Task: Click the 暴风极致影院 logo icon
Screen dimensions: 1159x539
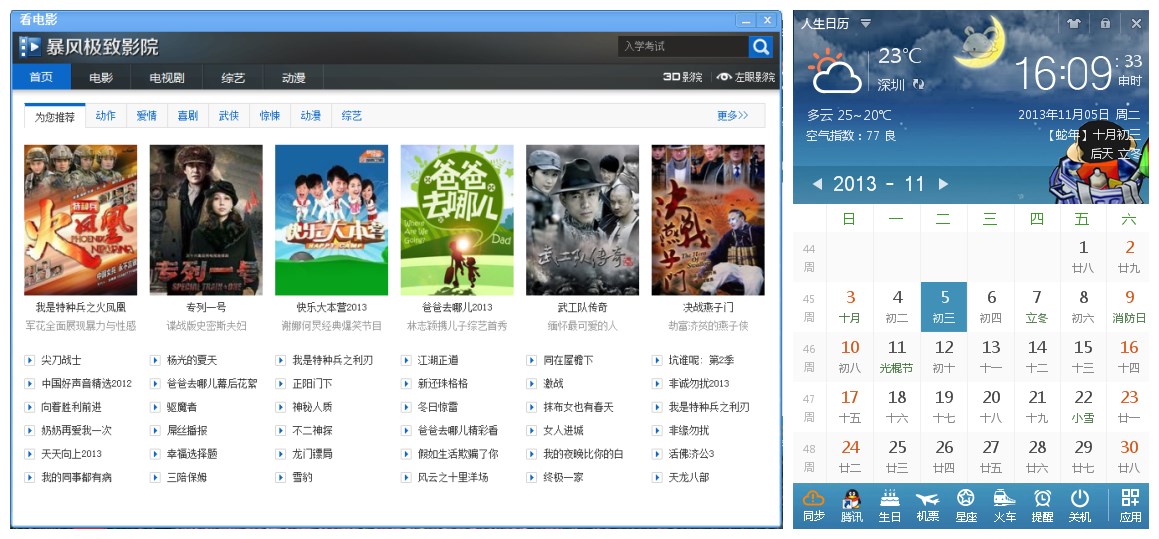Action: tap(30, 47)
